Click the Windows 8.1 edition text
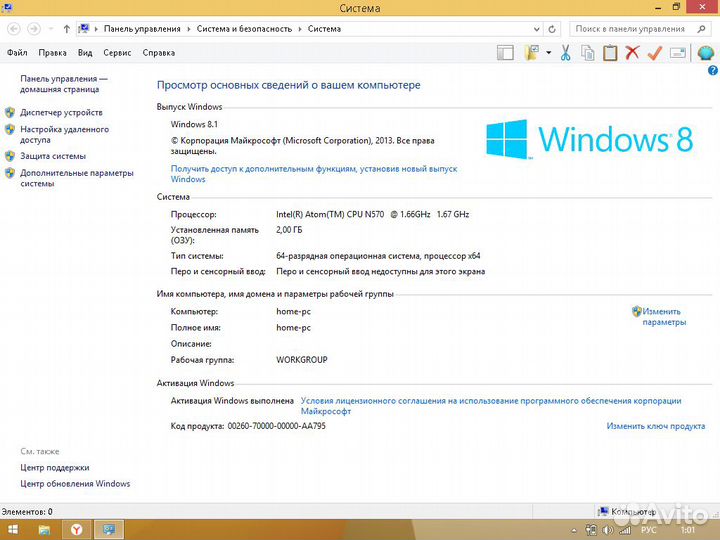This screenshot has width=720, height=540. (x=194, y=124)
